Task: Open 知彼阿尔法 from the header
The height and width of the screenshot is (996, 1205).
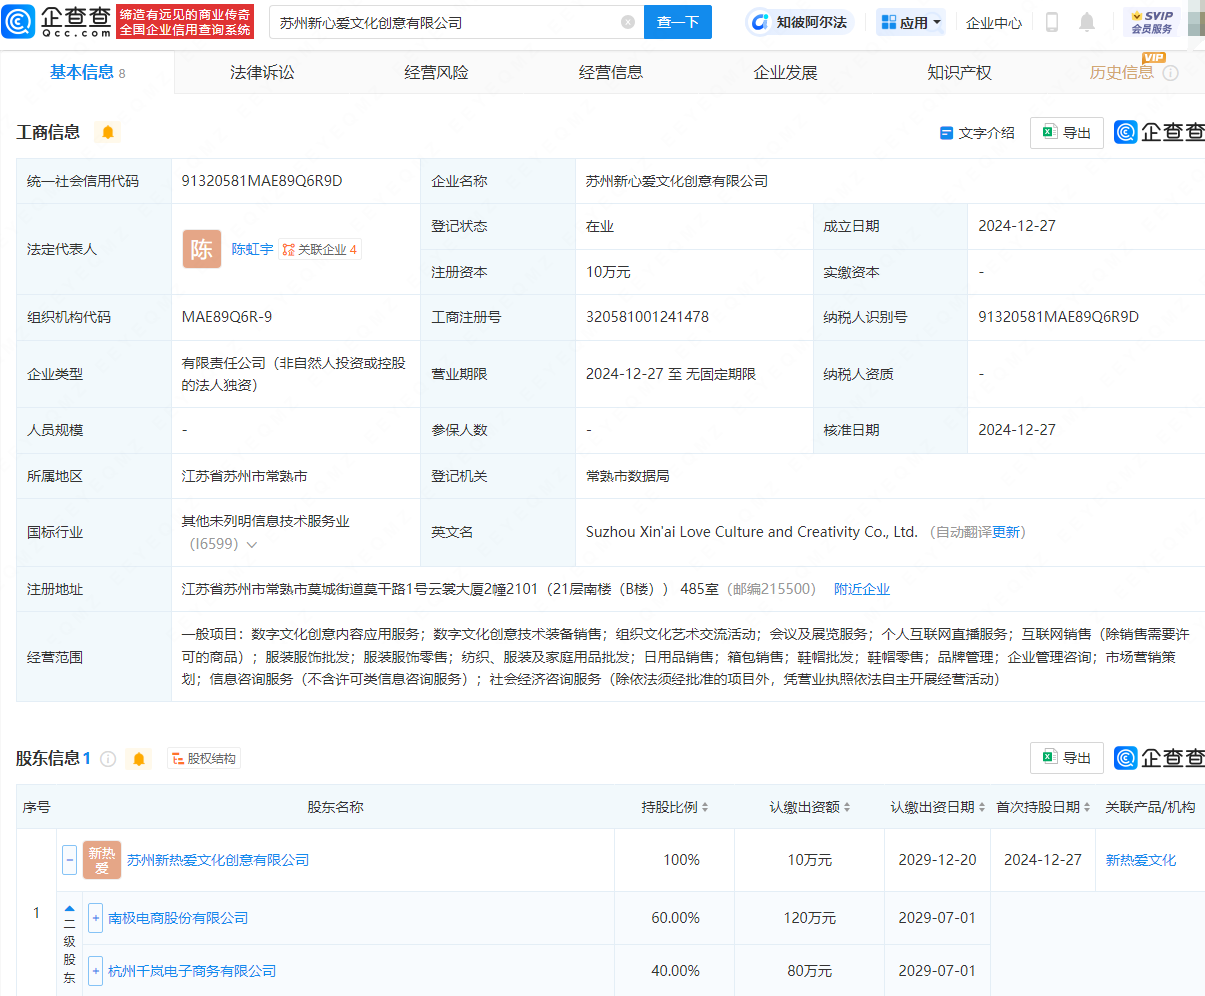Action: point(800,22)
